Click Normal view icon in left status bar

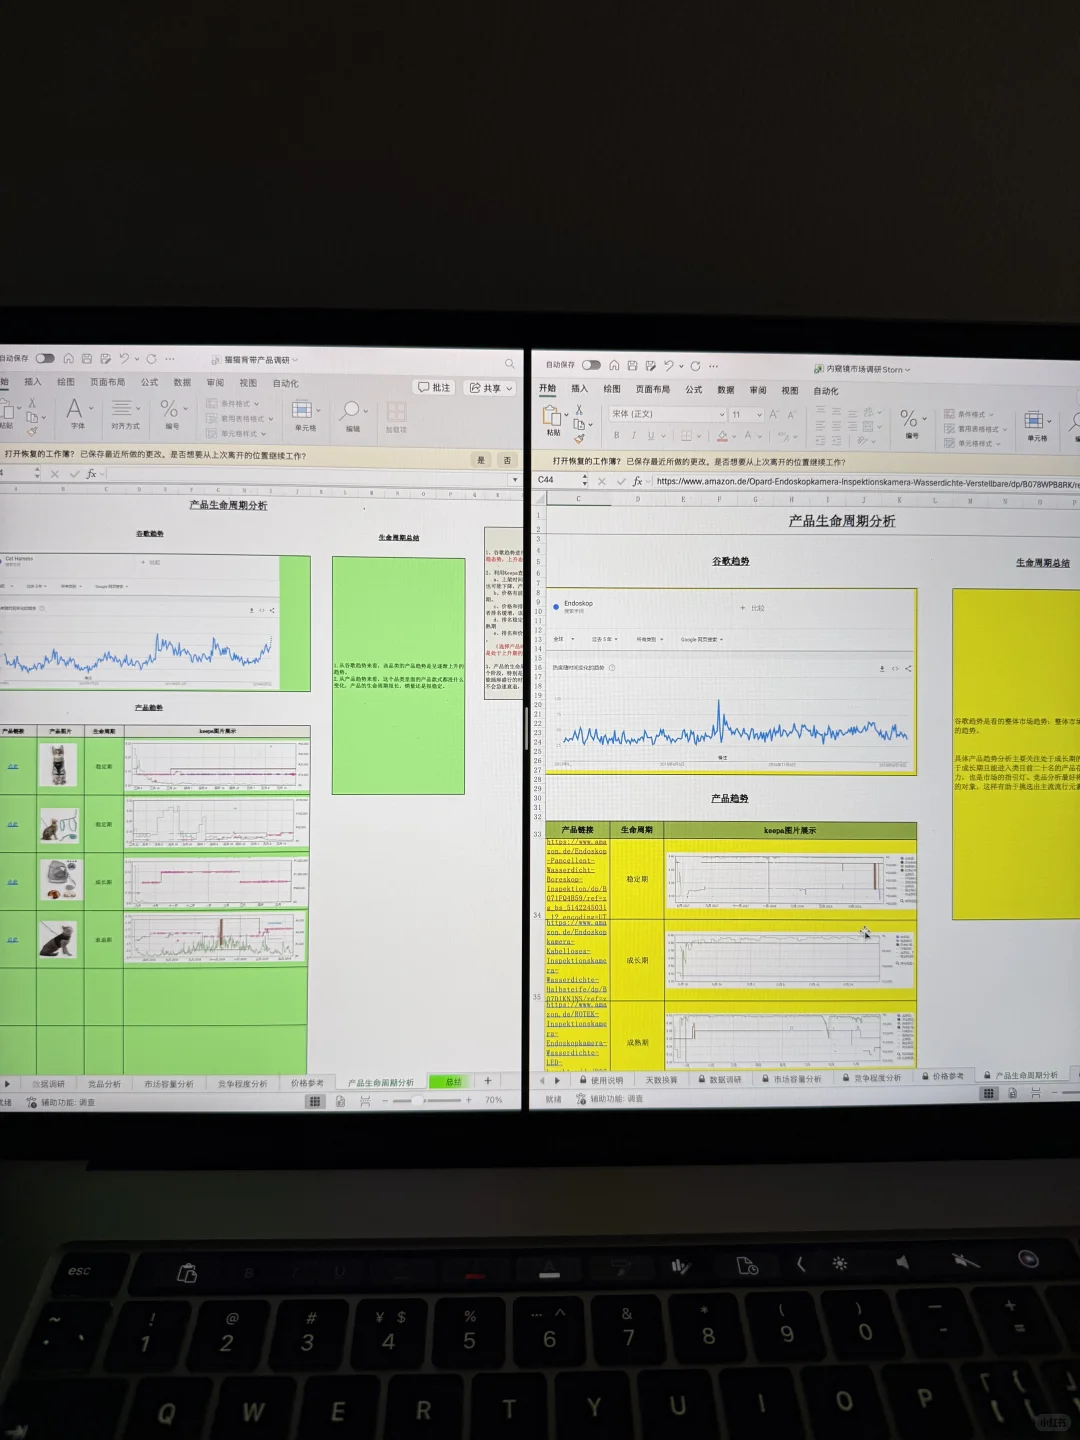pyautogui.click(x=315, y=1101)
